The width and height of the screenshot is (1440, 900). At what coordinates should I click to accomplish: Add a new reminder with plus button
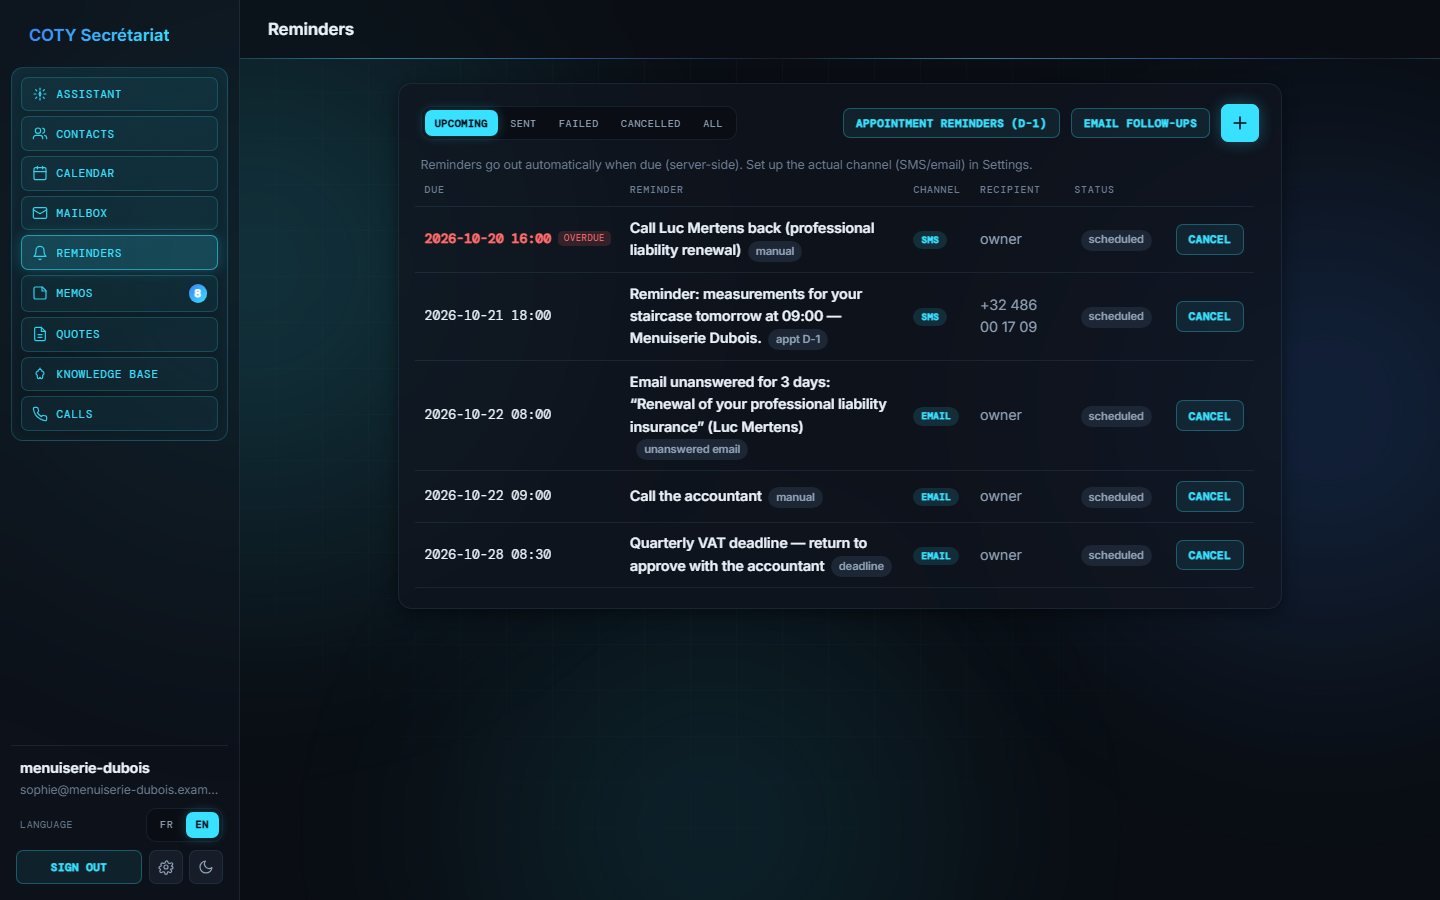click(x=1240, y=123)
